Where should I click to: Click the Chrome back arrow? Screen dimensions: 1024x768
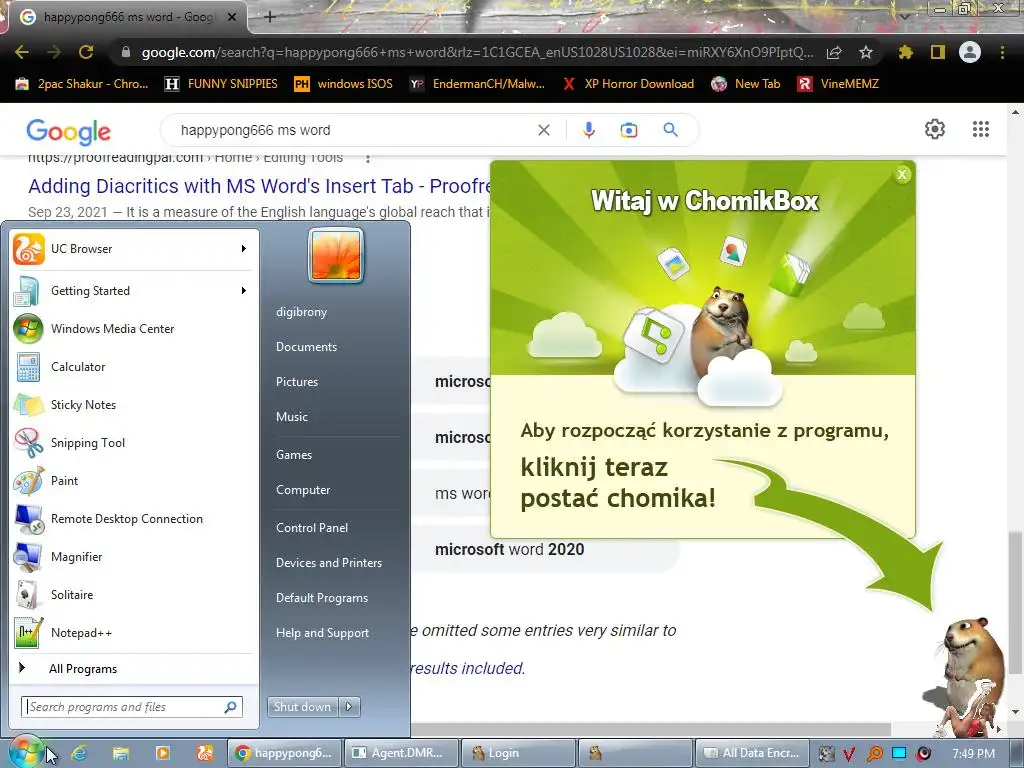point(22,52)
